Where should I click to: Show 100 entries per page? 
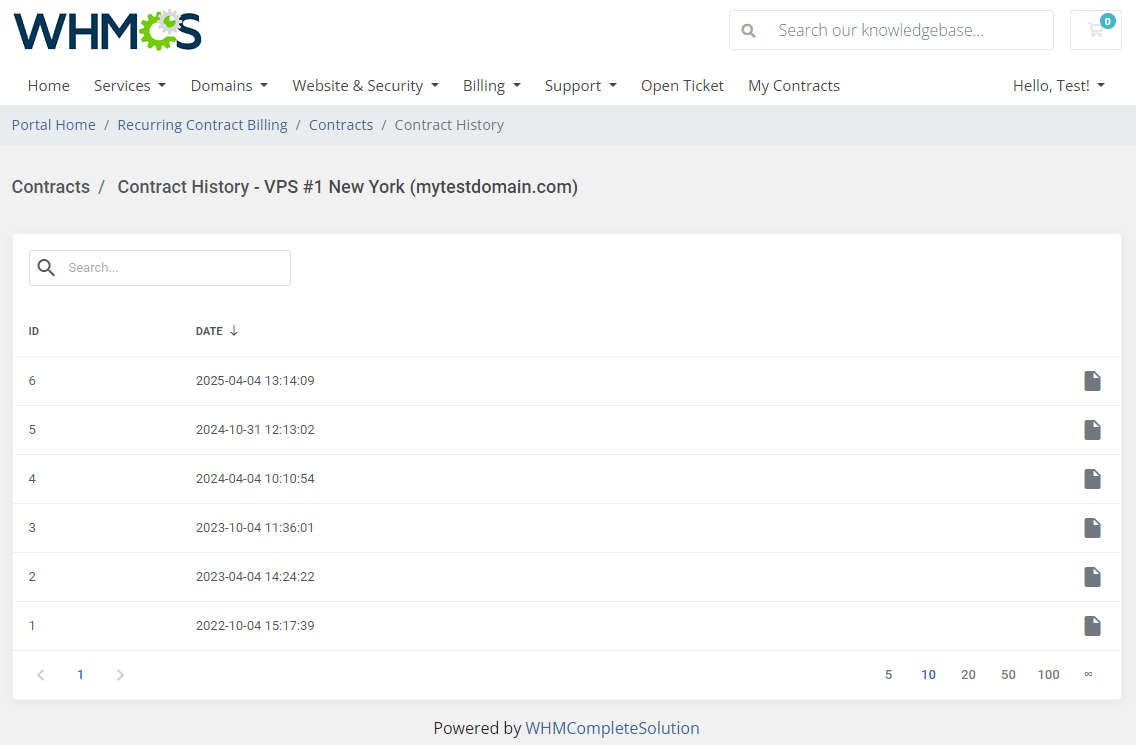click(1048, 674)
